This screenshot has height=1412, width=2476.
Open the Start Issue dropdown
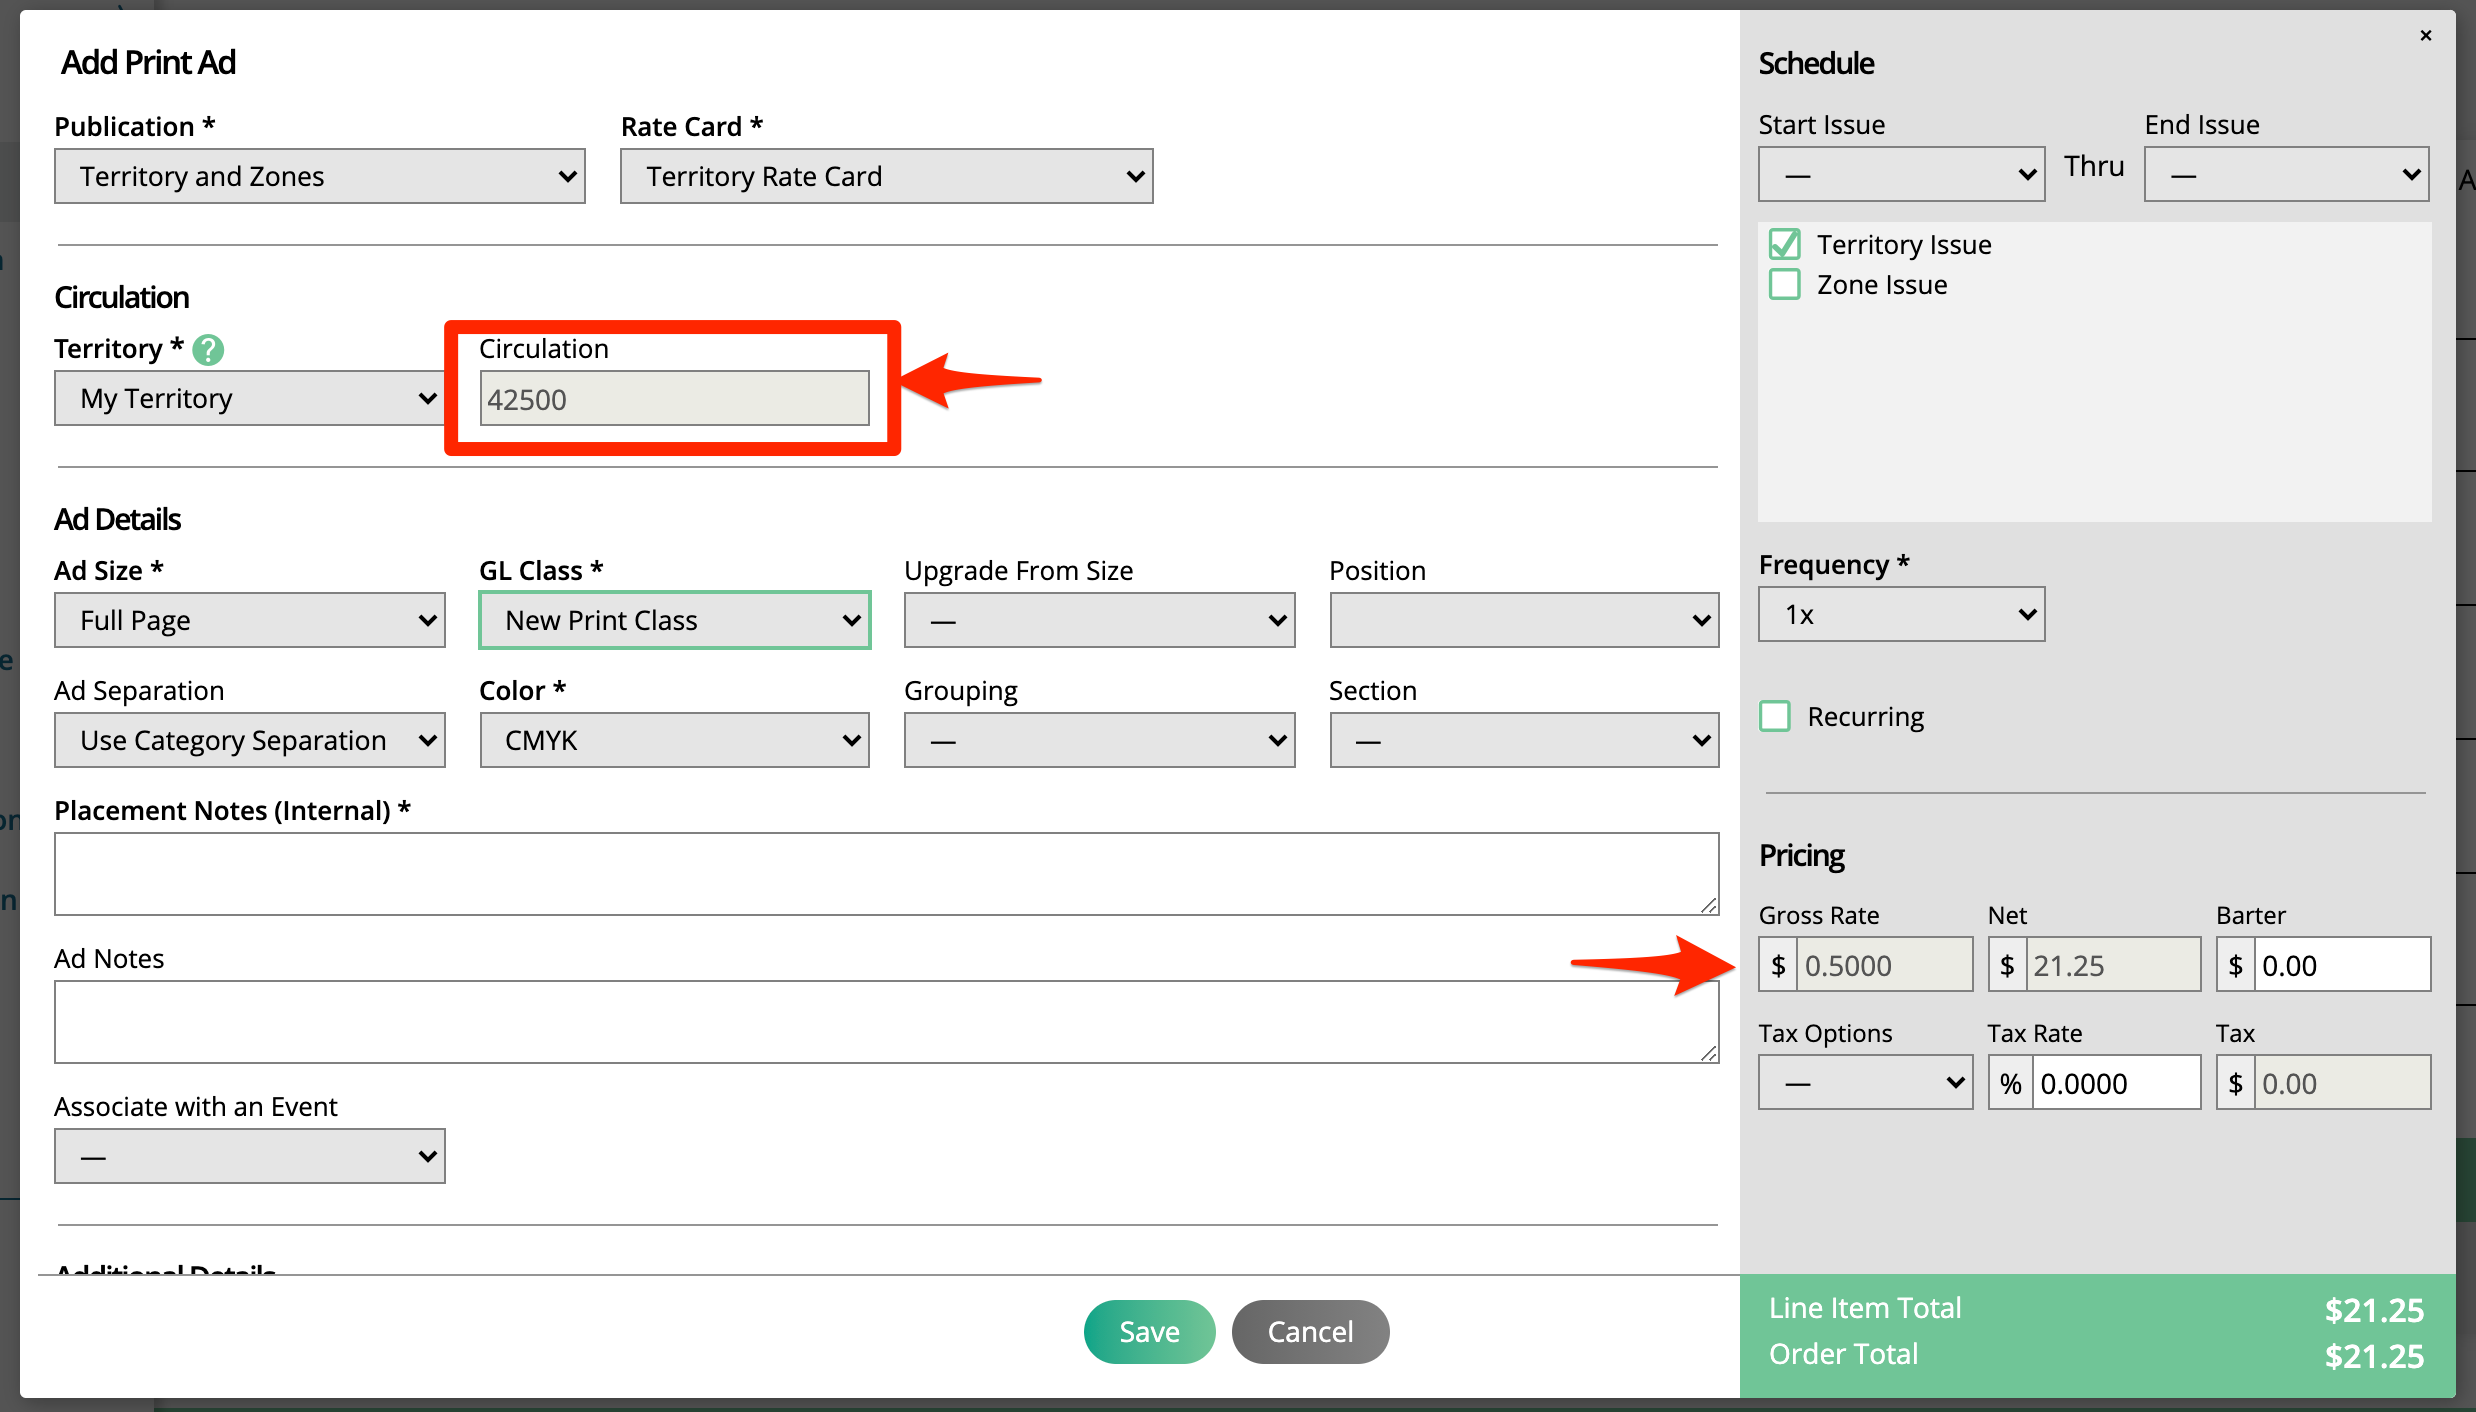tap(1901, 175)
